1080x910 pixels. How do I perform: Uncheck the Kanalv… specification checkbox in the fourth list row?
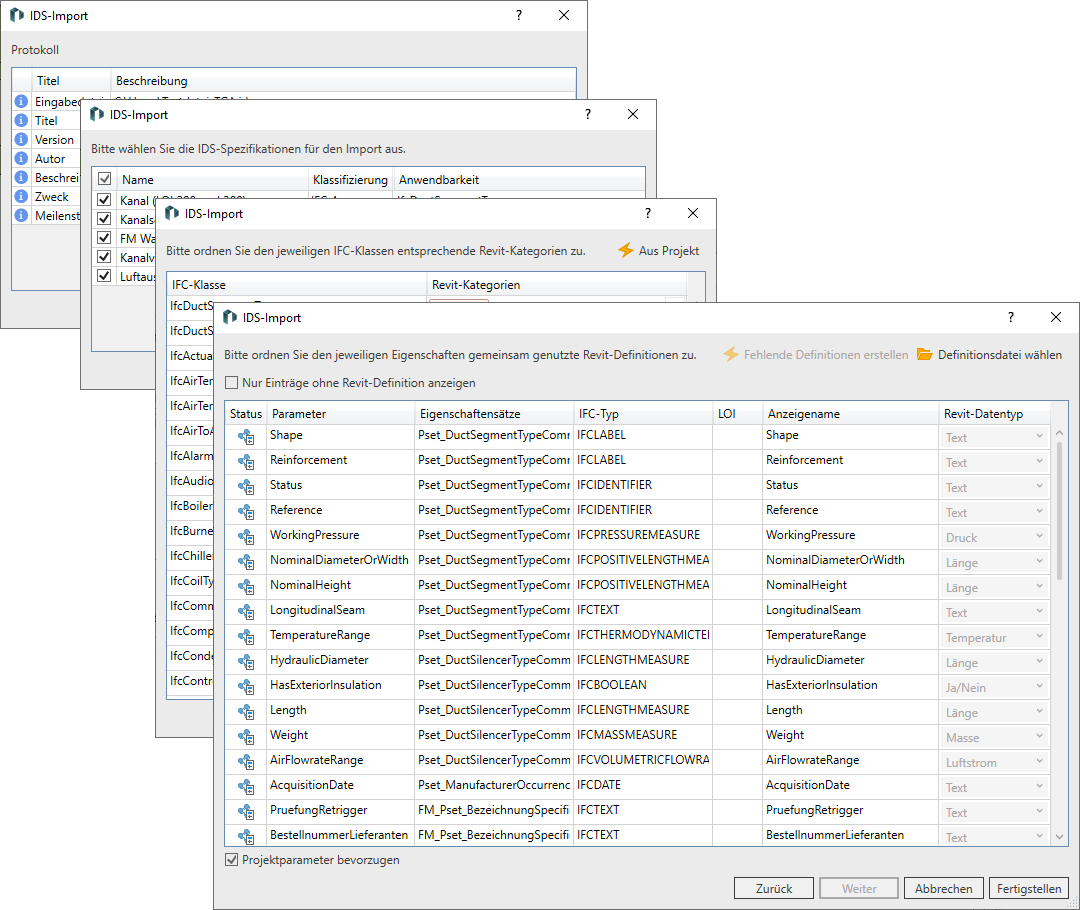105,257
